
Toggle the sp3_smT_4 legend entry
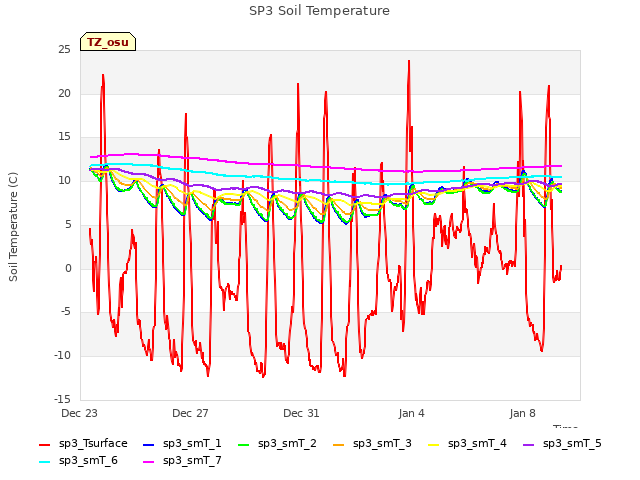(467, 443)
